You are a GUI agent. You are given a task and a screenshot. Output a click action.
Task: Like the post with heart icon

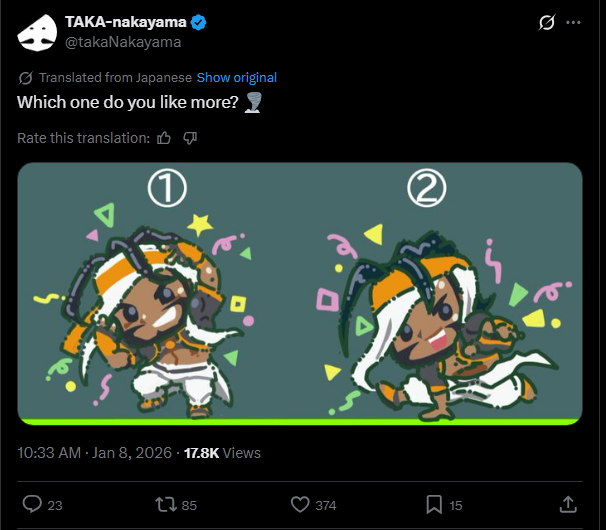(299, 504)
